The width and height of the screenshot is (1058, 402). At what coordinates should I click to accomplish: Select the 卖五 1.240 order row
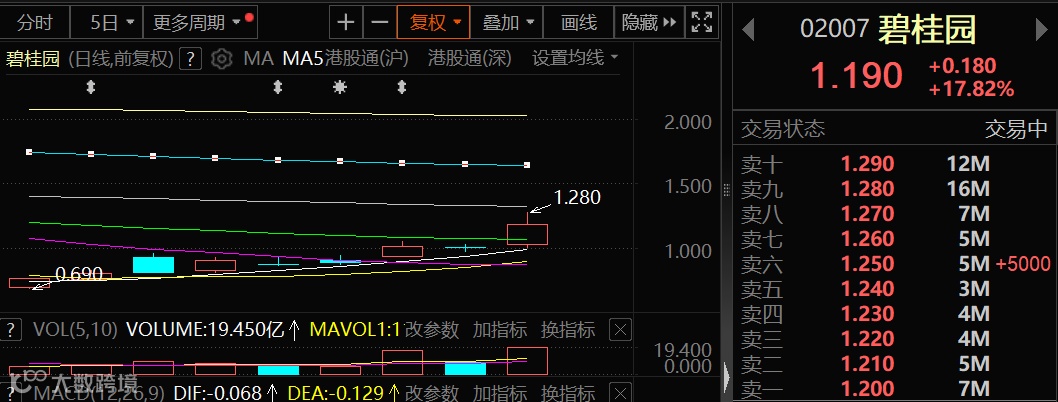[895, 289]
